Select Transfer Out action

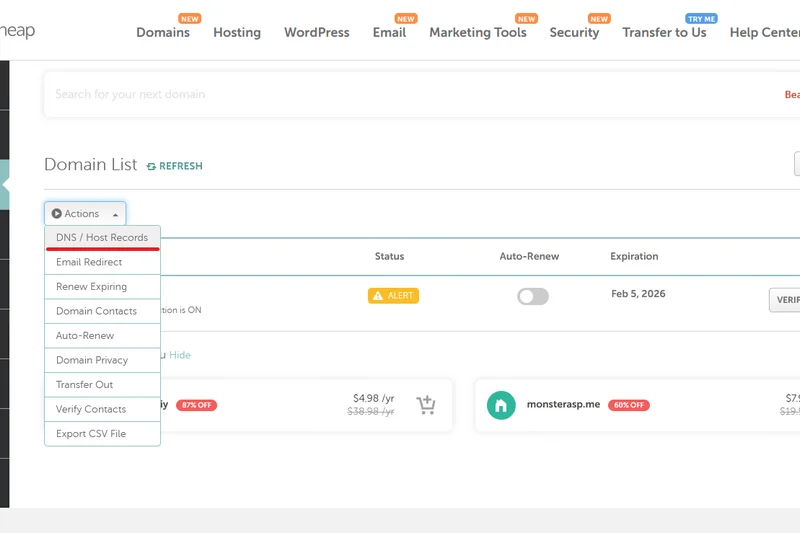click(103, 385)
